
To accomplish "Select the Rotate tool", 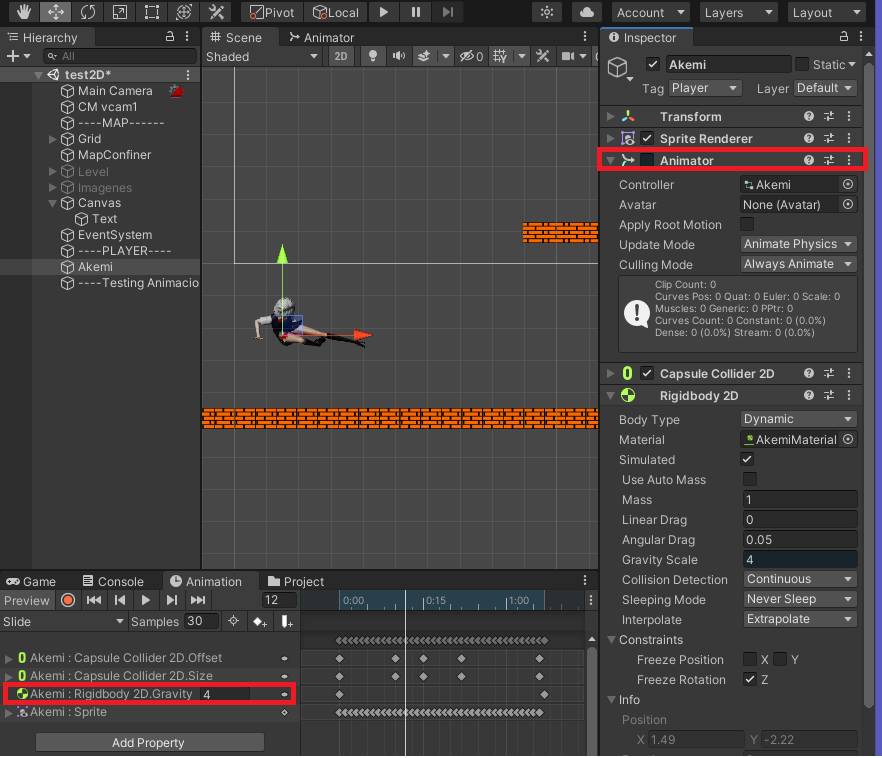I will click(x=88, y=13).
